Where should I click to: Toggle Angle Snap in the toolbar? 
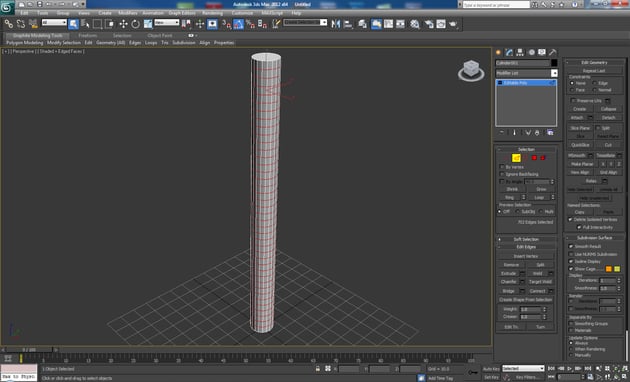click(238, 24)
